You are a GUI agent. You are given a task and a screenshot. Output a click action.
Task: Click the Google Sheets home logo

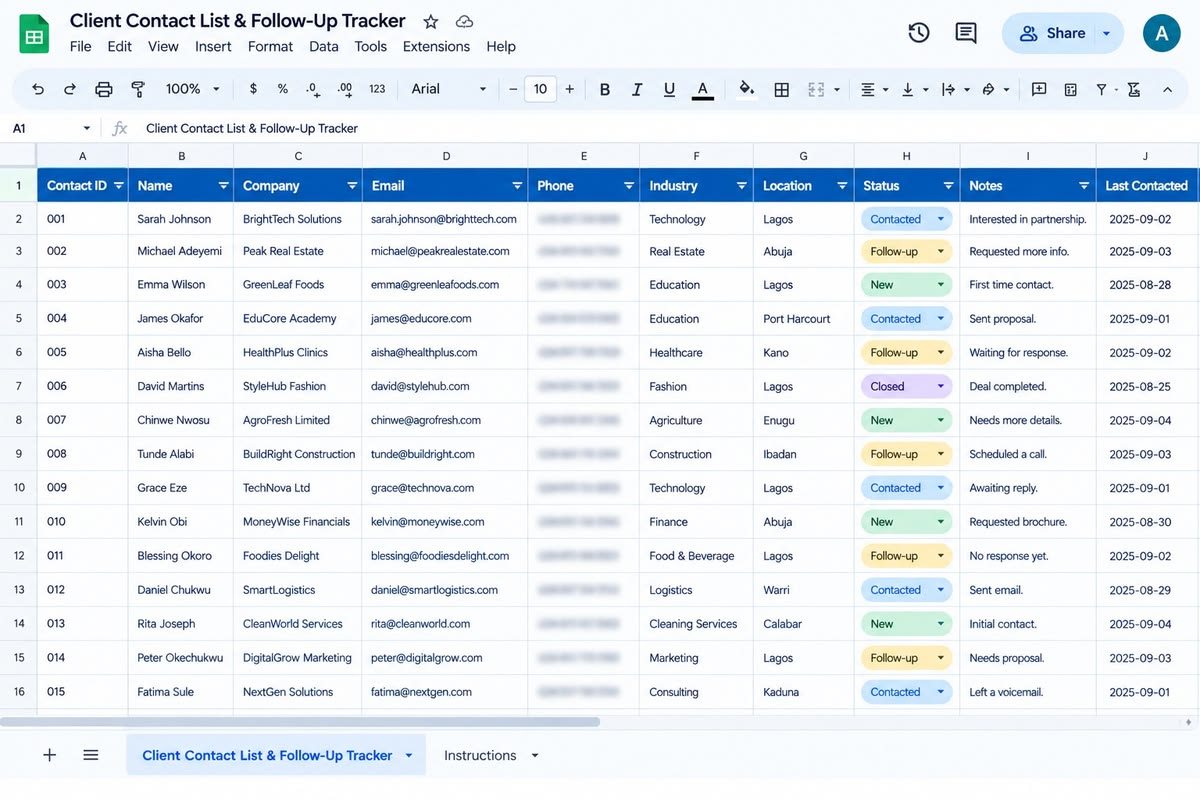point(35,33)
